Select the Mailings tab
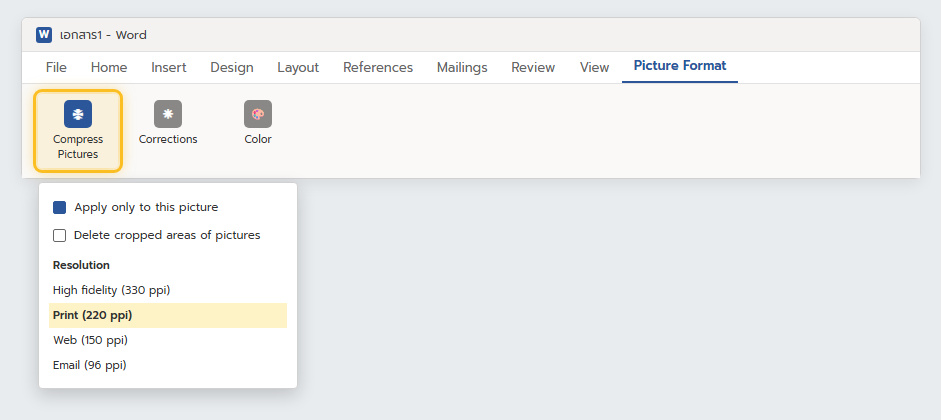This screenshot has width=941, height=420. click(x=462, y=68)
